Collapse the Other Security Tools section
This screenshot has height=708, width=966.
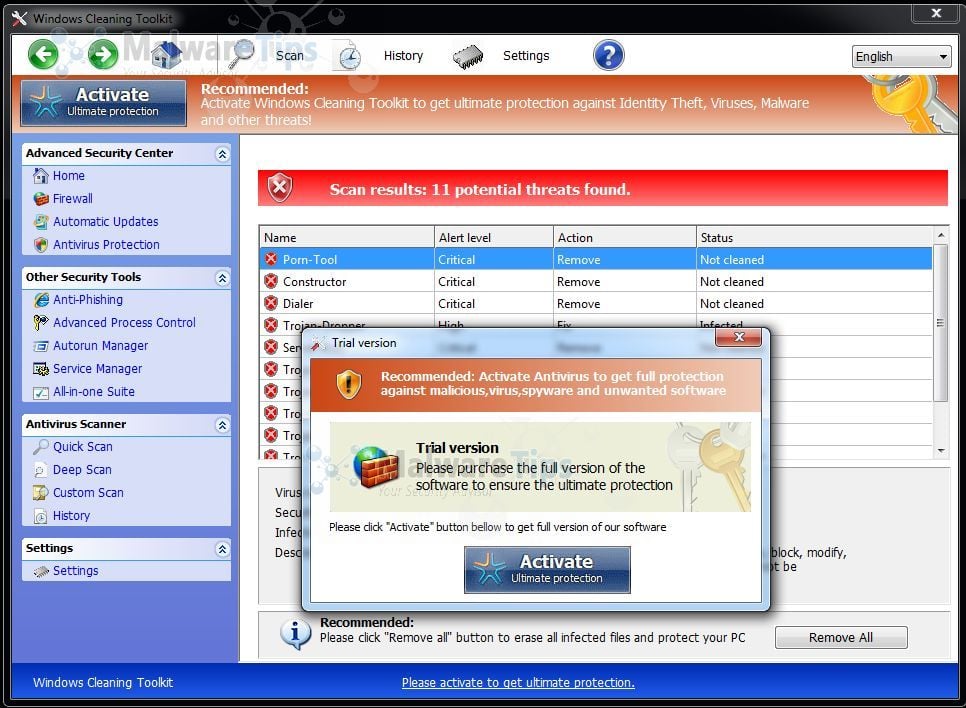coord(222,278)
